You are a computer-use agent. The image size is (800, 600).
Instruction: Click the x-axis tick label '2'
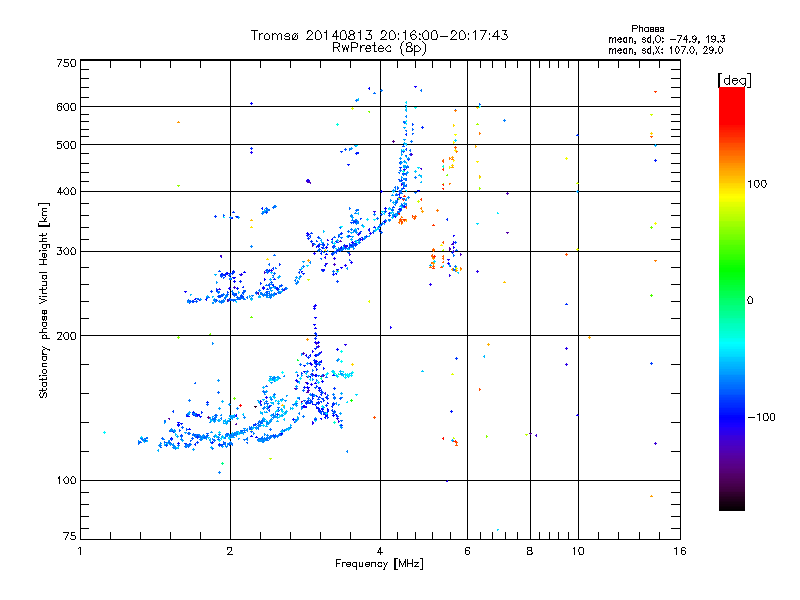point(230,551)
